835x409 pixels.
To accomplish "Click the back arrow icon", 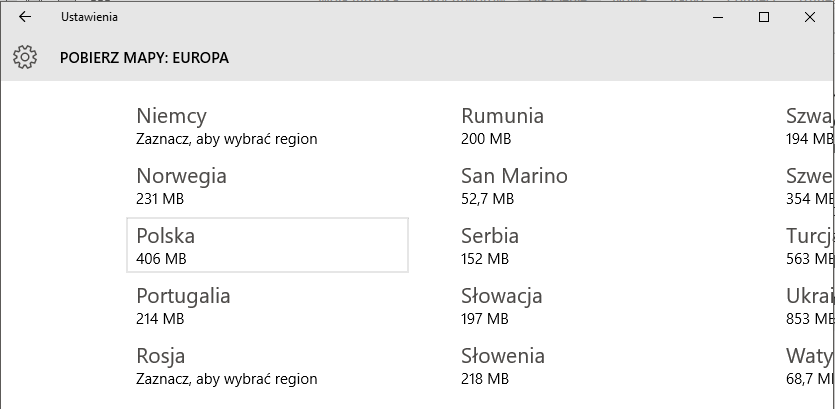I will point(24,17).
